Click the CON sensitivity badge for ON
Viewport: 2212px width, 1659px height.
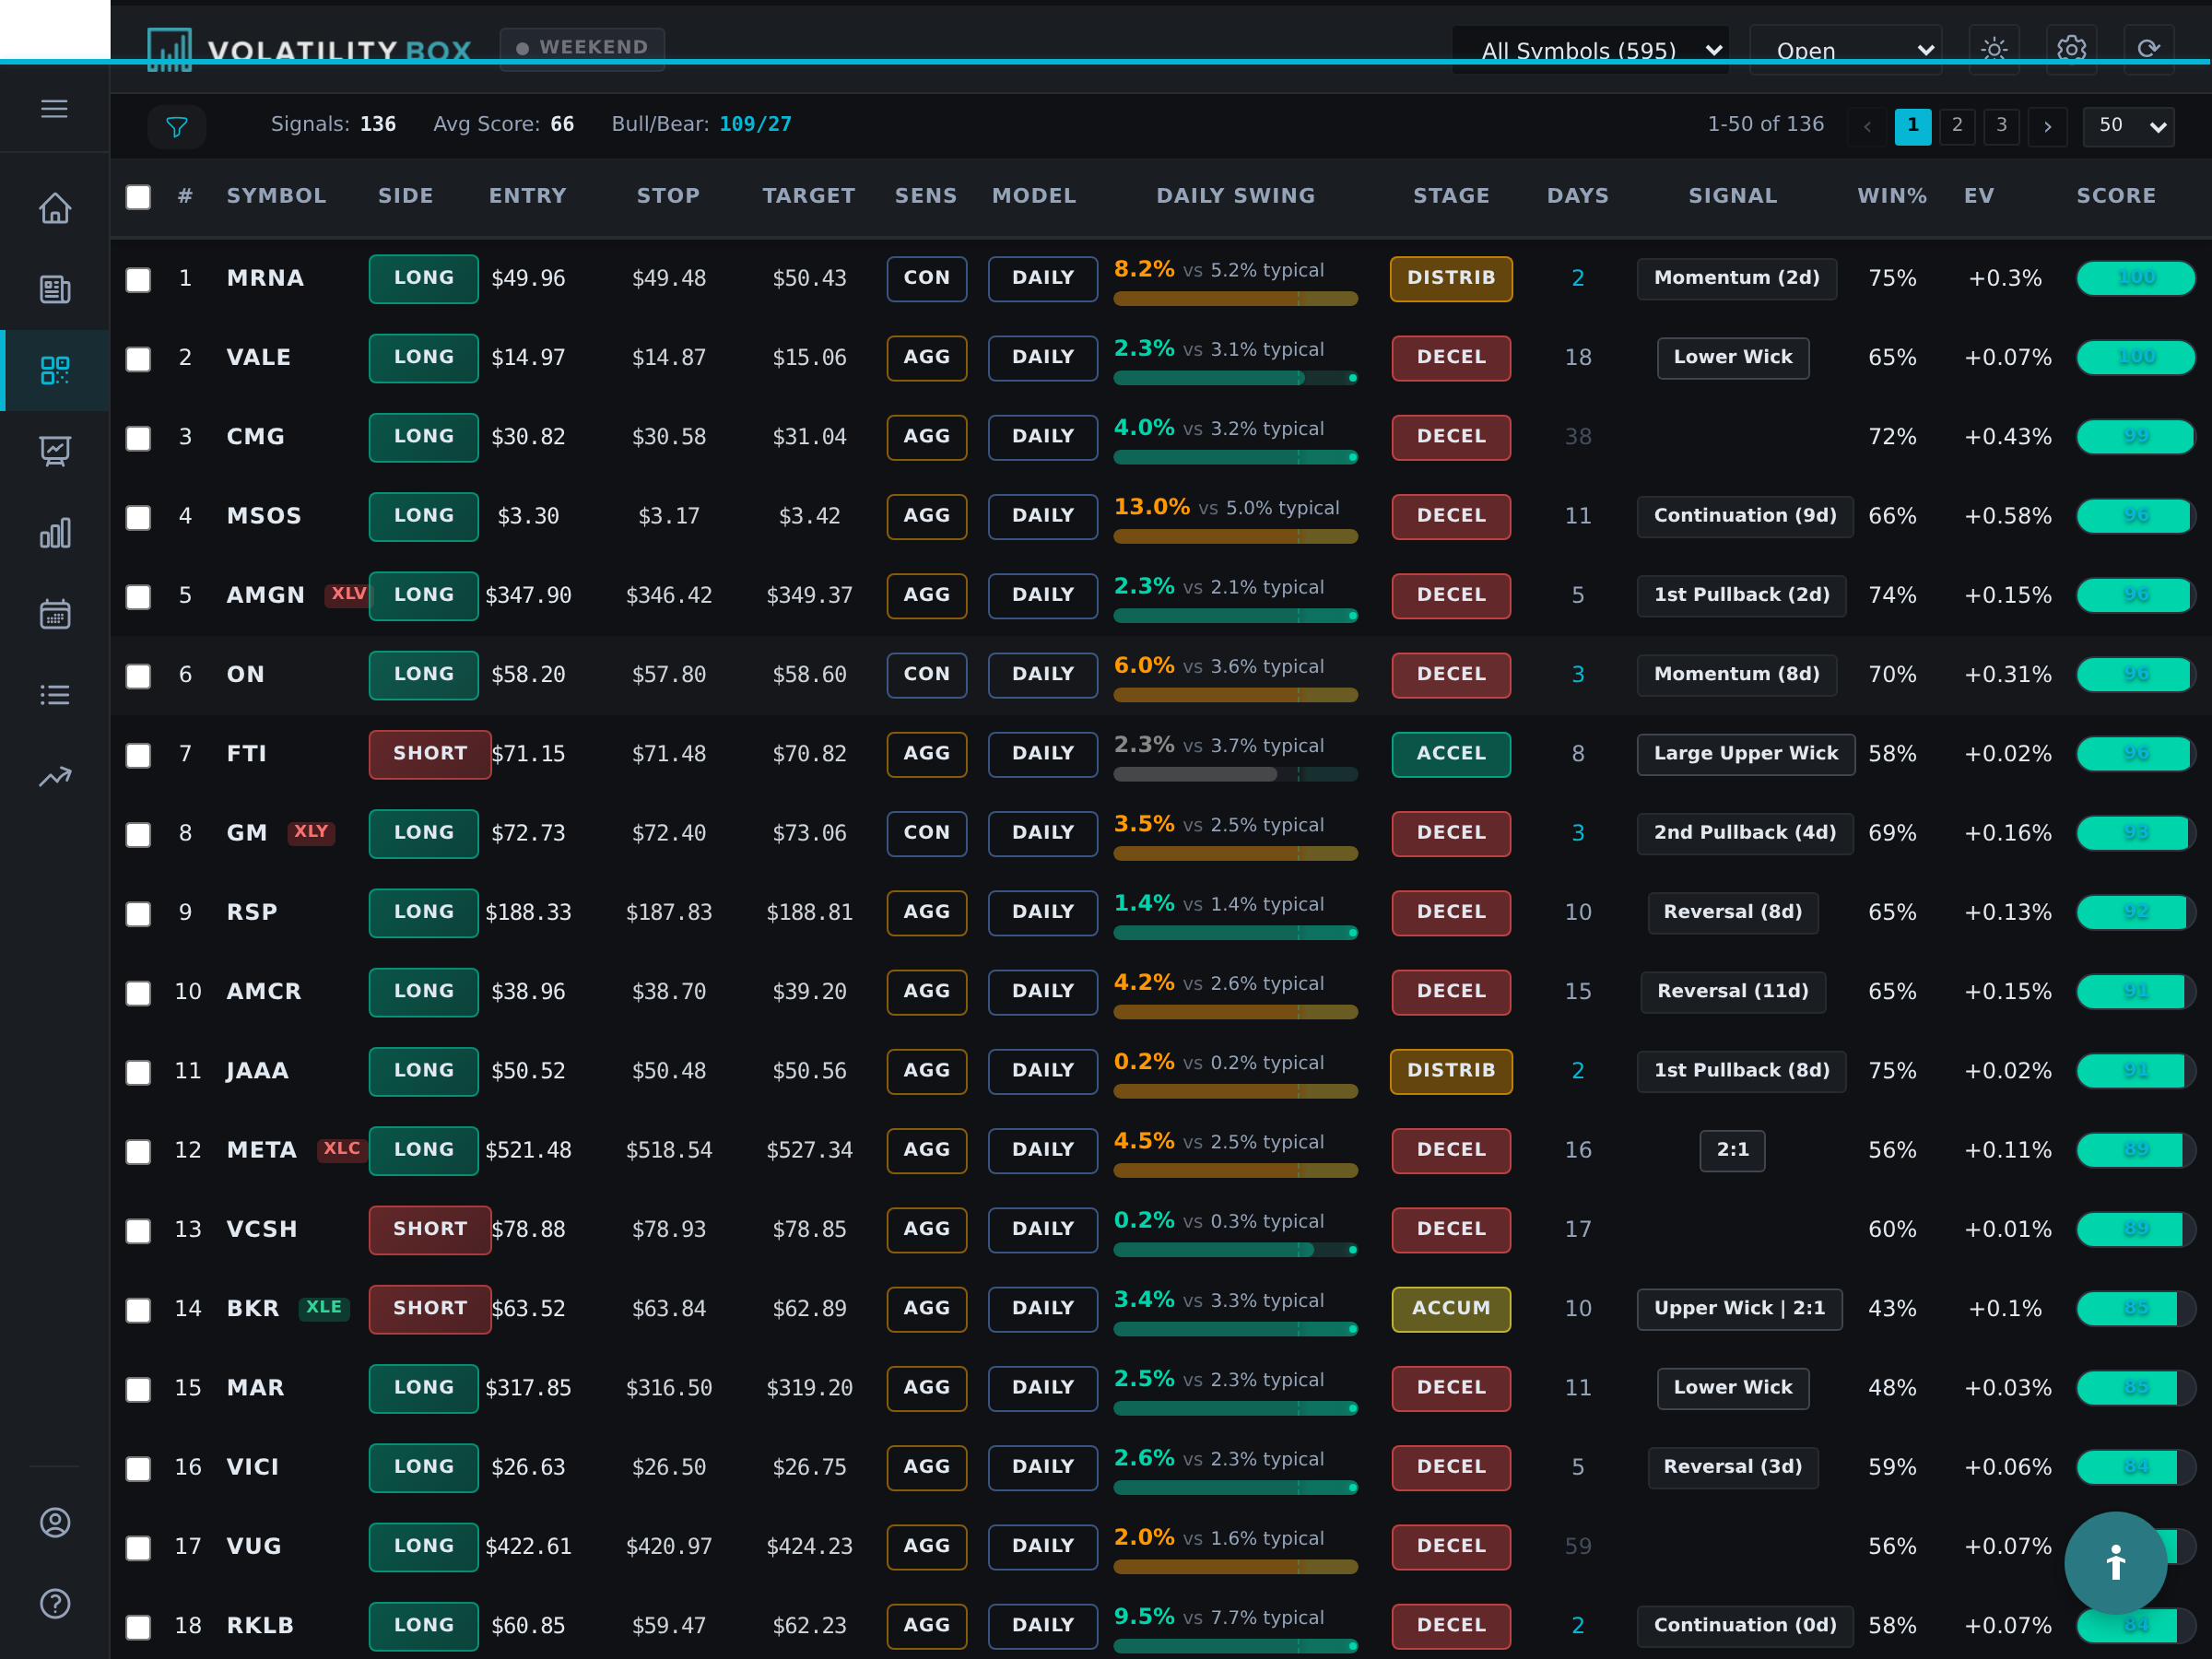coord(926,675)
